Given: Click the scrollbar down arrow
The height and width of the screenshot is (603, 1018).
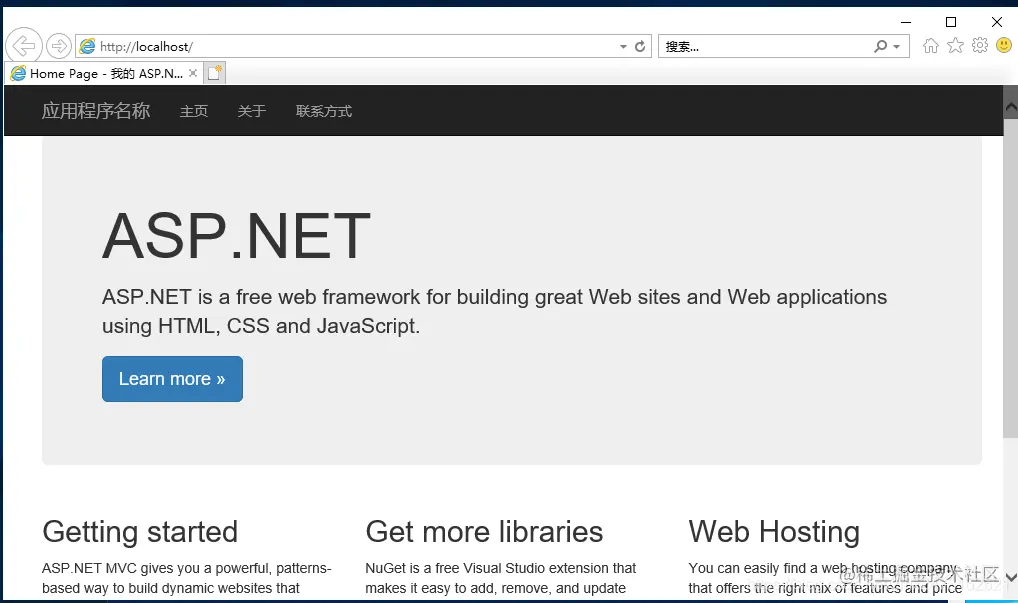Looking at the screenshot, I should point(1010,576).
